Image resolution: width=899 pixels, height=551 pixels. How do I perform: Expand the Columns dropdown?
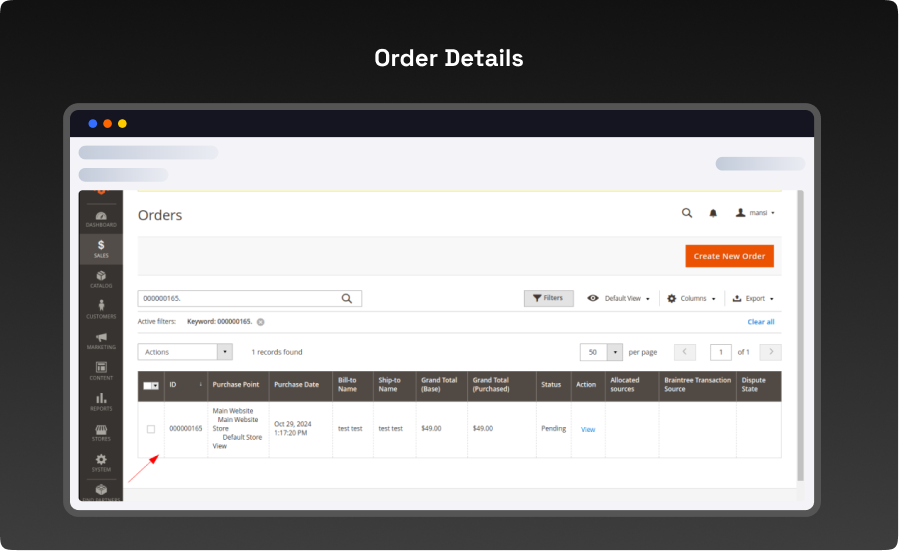tap(692, 298)
